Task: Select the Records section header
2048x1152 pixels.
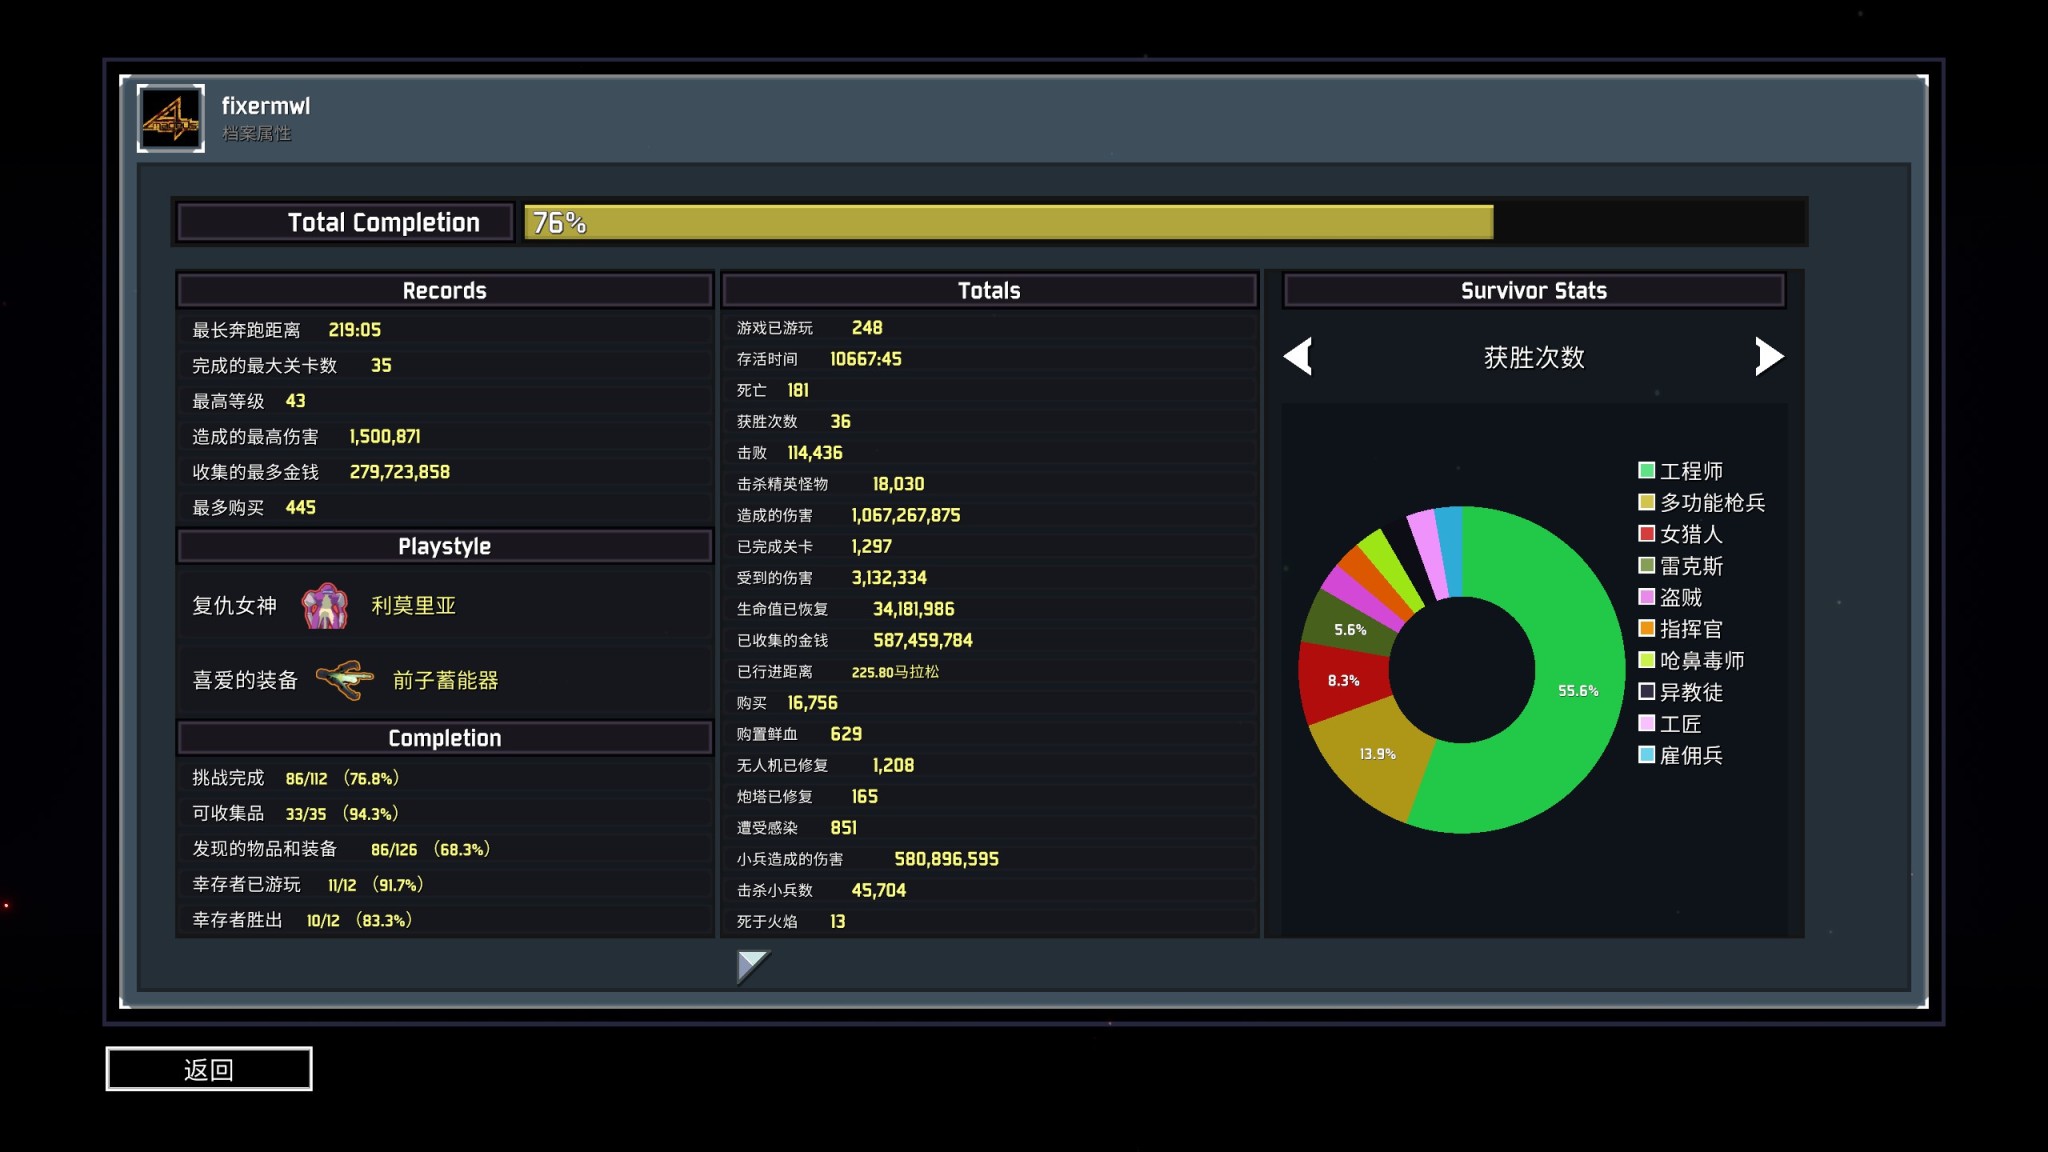Action: pyautogui.click(x=444, y=291)
